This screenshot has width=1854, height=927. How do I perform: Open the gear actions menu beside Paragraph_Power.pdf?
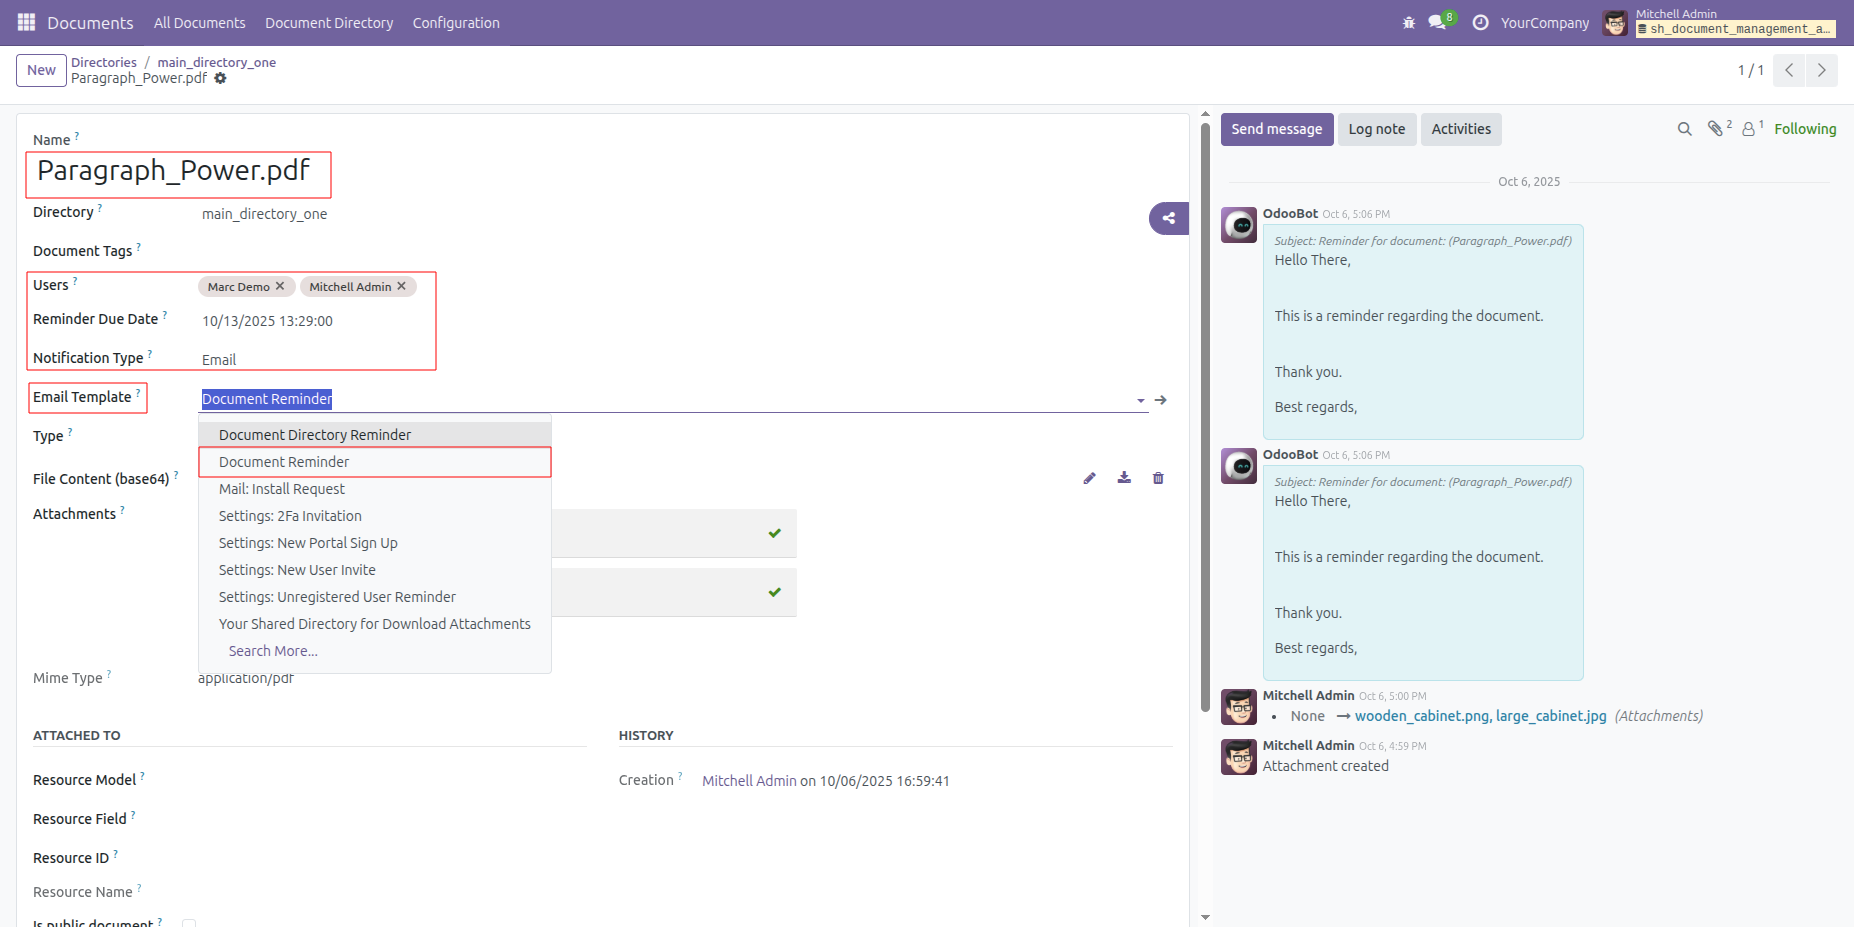click(x=220, y=78)
